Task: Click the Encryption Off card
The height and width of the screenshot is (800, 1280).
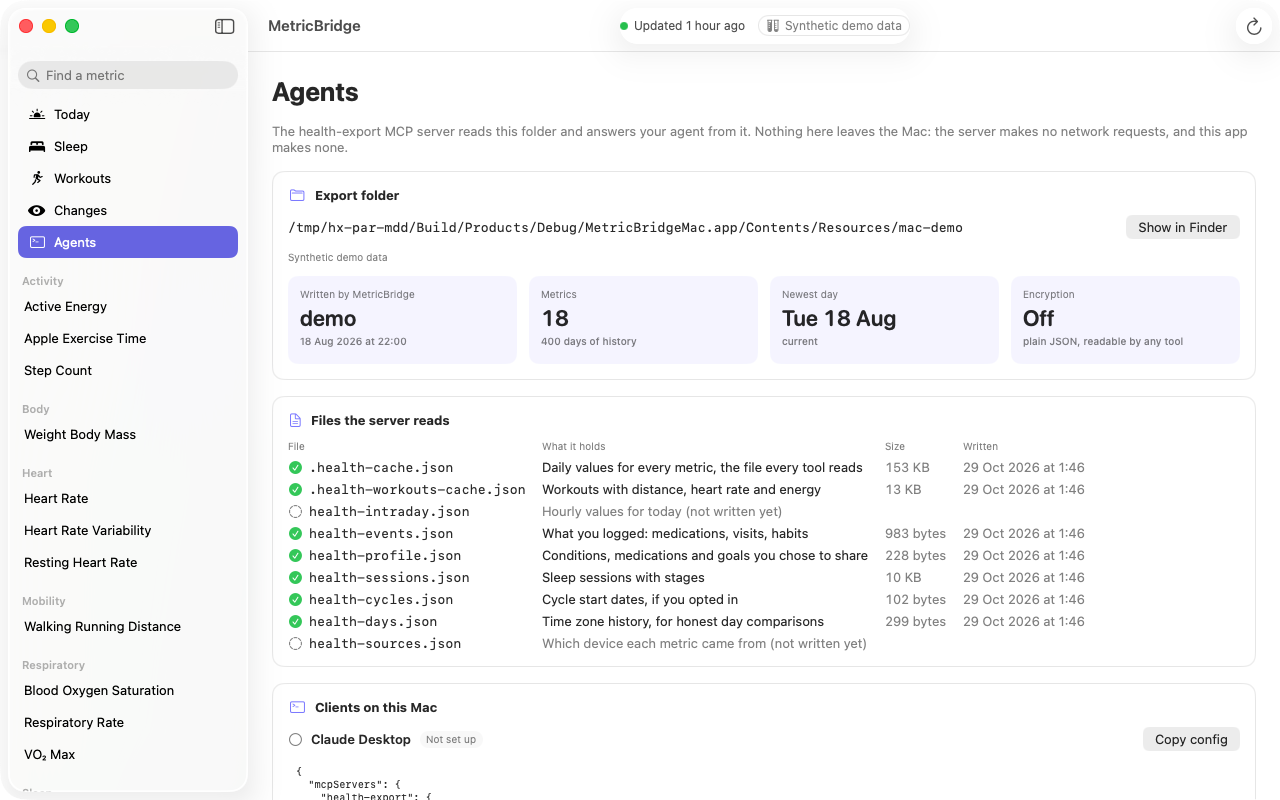Action: click(1125, 320)
